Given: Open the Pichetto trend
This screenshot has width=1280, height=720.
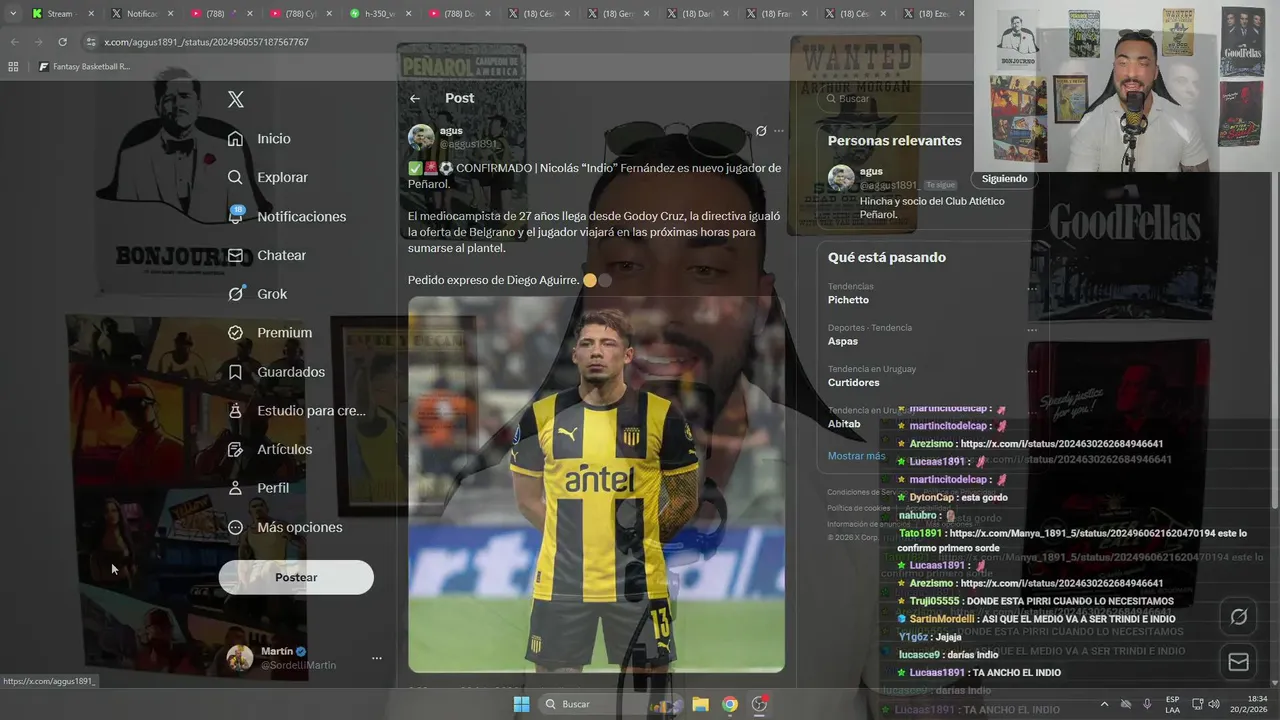Looking at the screenshot, I should click(848, 300).
